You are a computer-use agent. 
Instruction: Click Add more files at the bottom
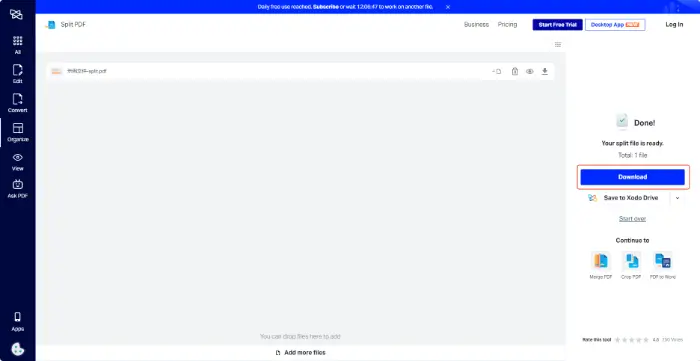[300, 353]
